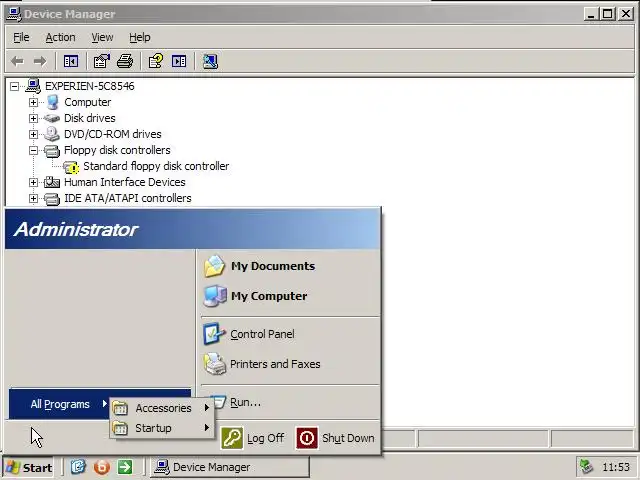The width and height of the screenshot is (640, 480).
Task: Click the Startup folder icon
Action: pyautogui.click(x=120, y=428)
